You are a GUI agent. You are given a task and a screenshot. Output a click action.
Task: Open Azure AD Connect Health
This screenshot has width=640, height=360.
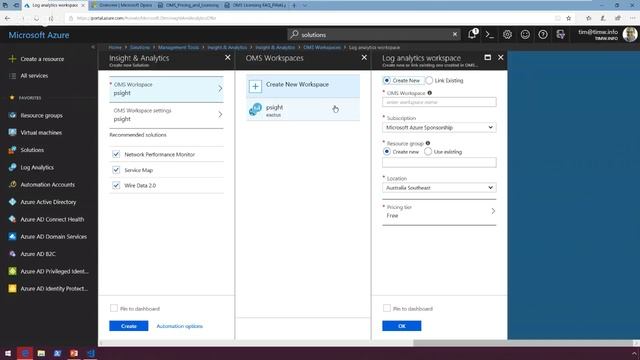click(52, 219)
